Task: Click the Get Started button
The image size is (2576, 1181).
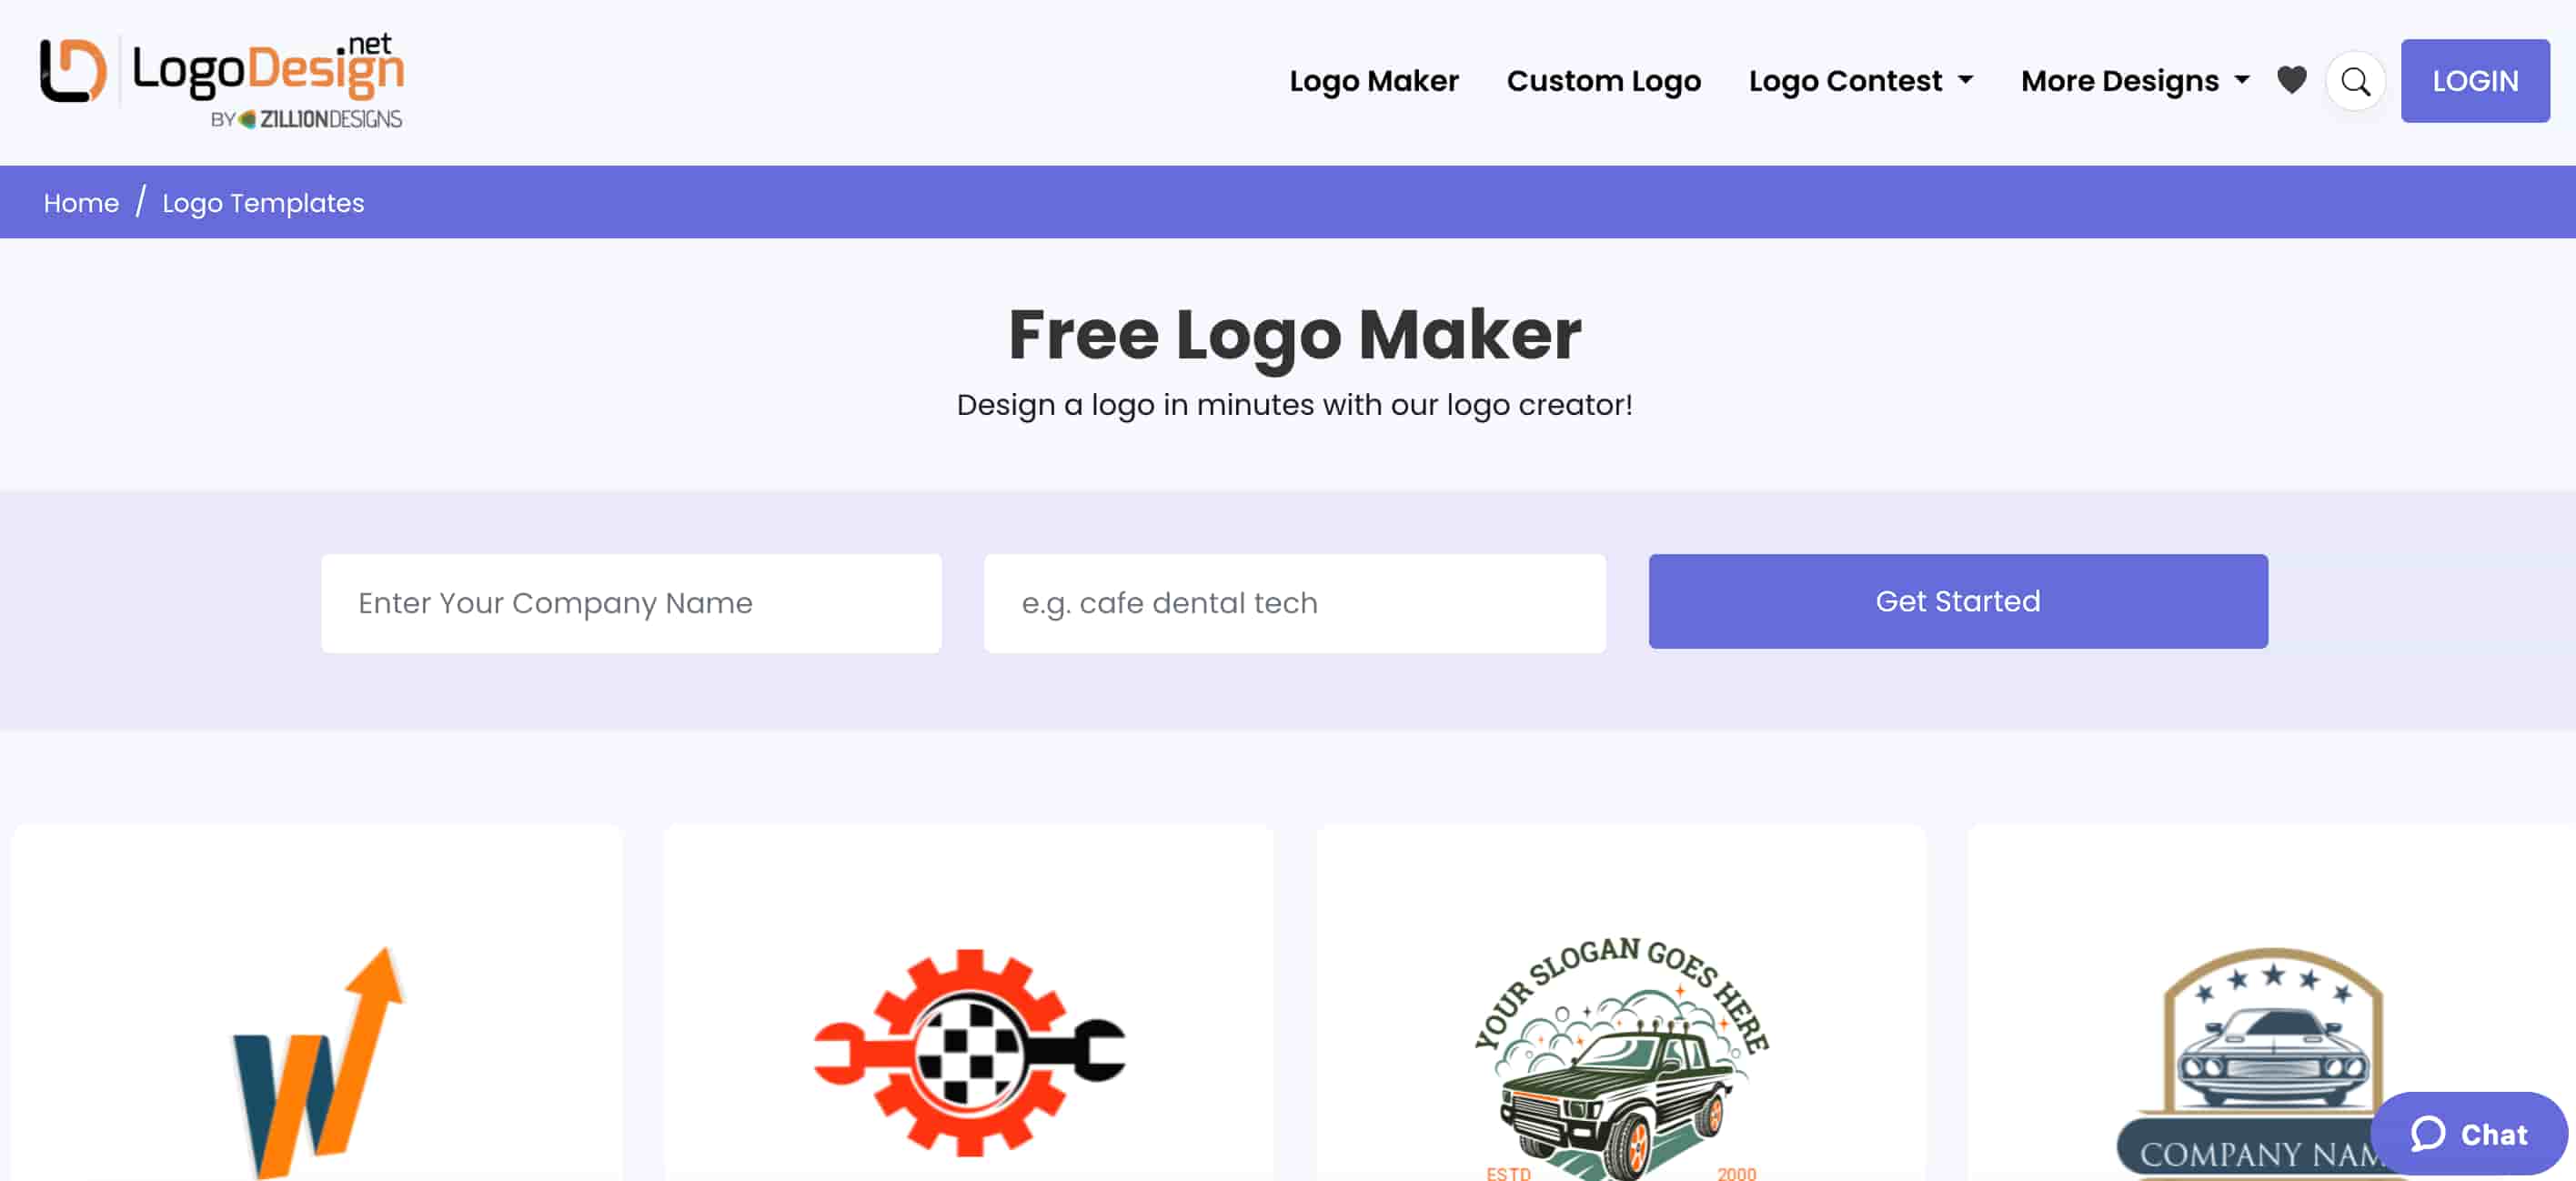Action: point(1957,601)
